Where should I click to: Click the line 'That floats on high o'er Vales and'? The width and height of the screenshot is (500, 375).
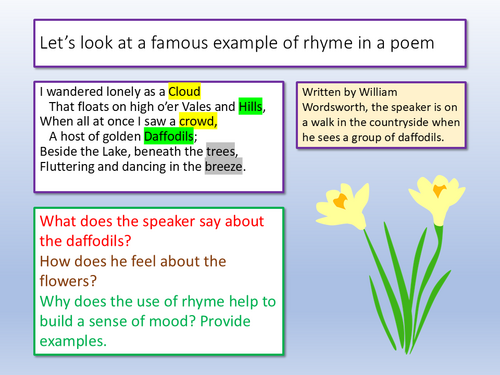(142, 107)
